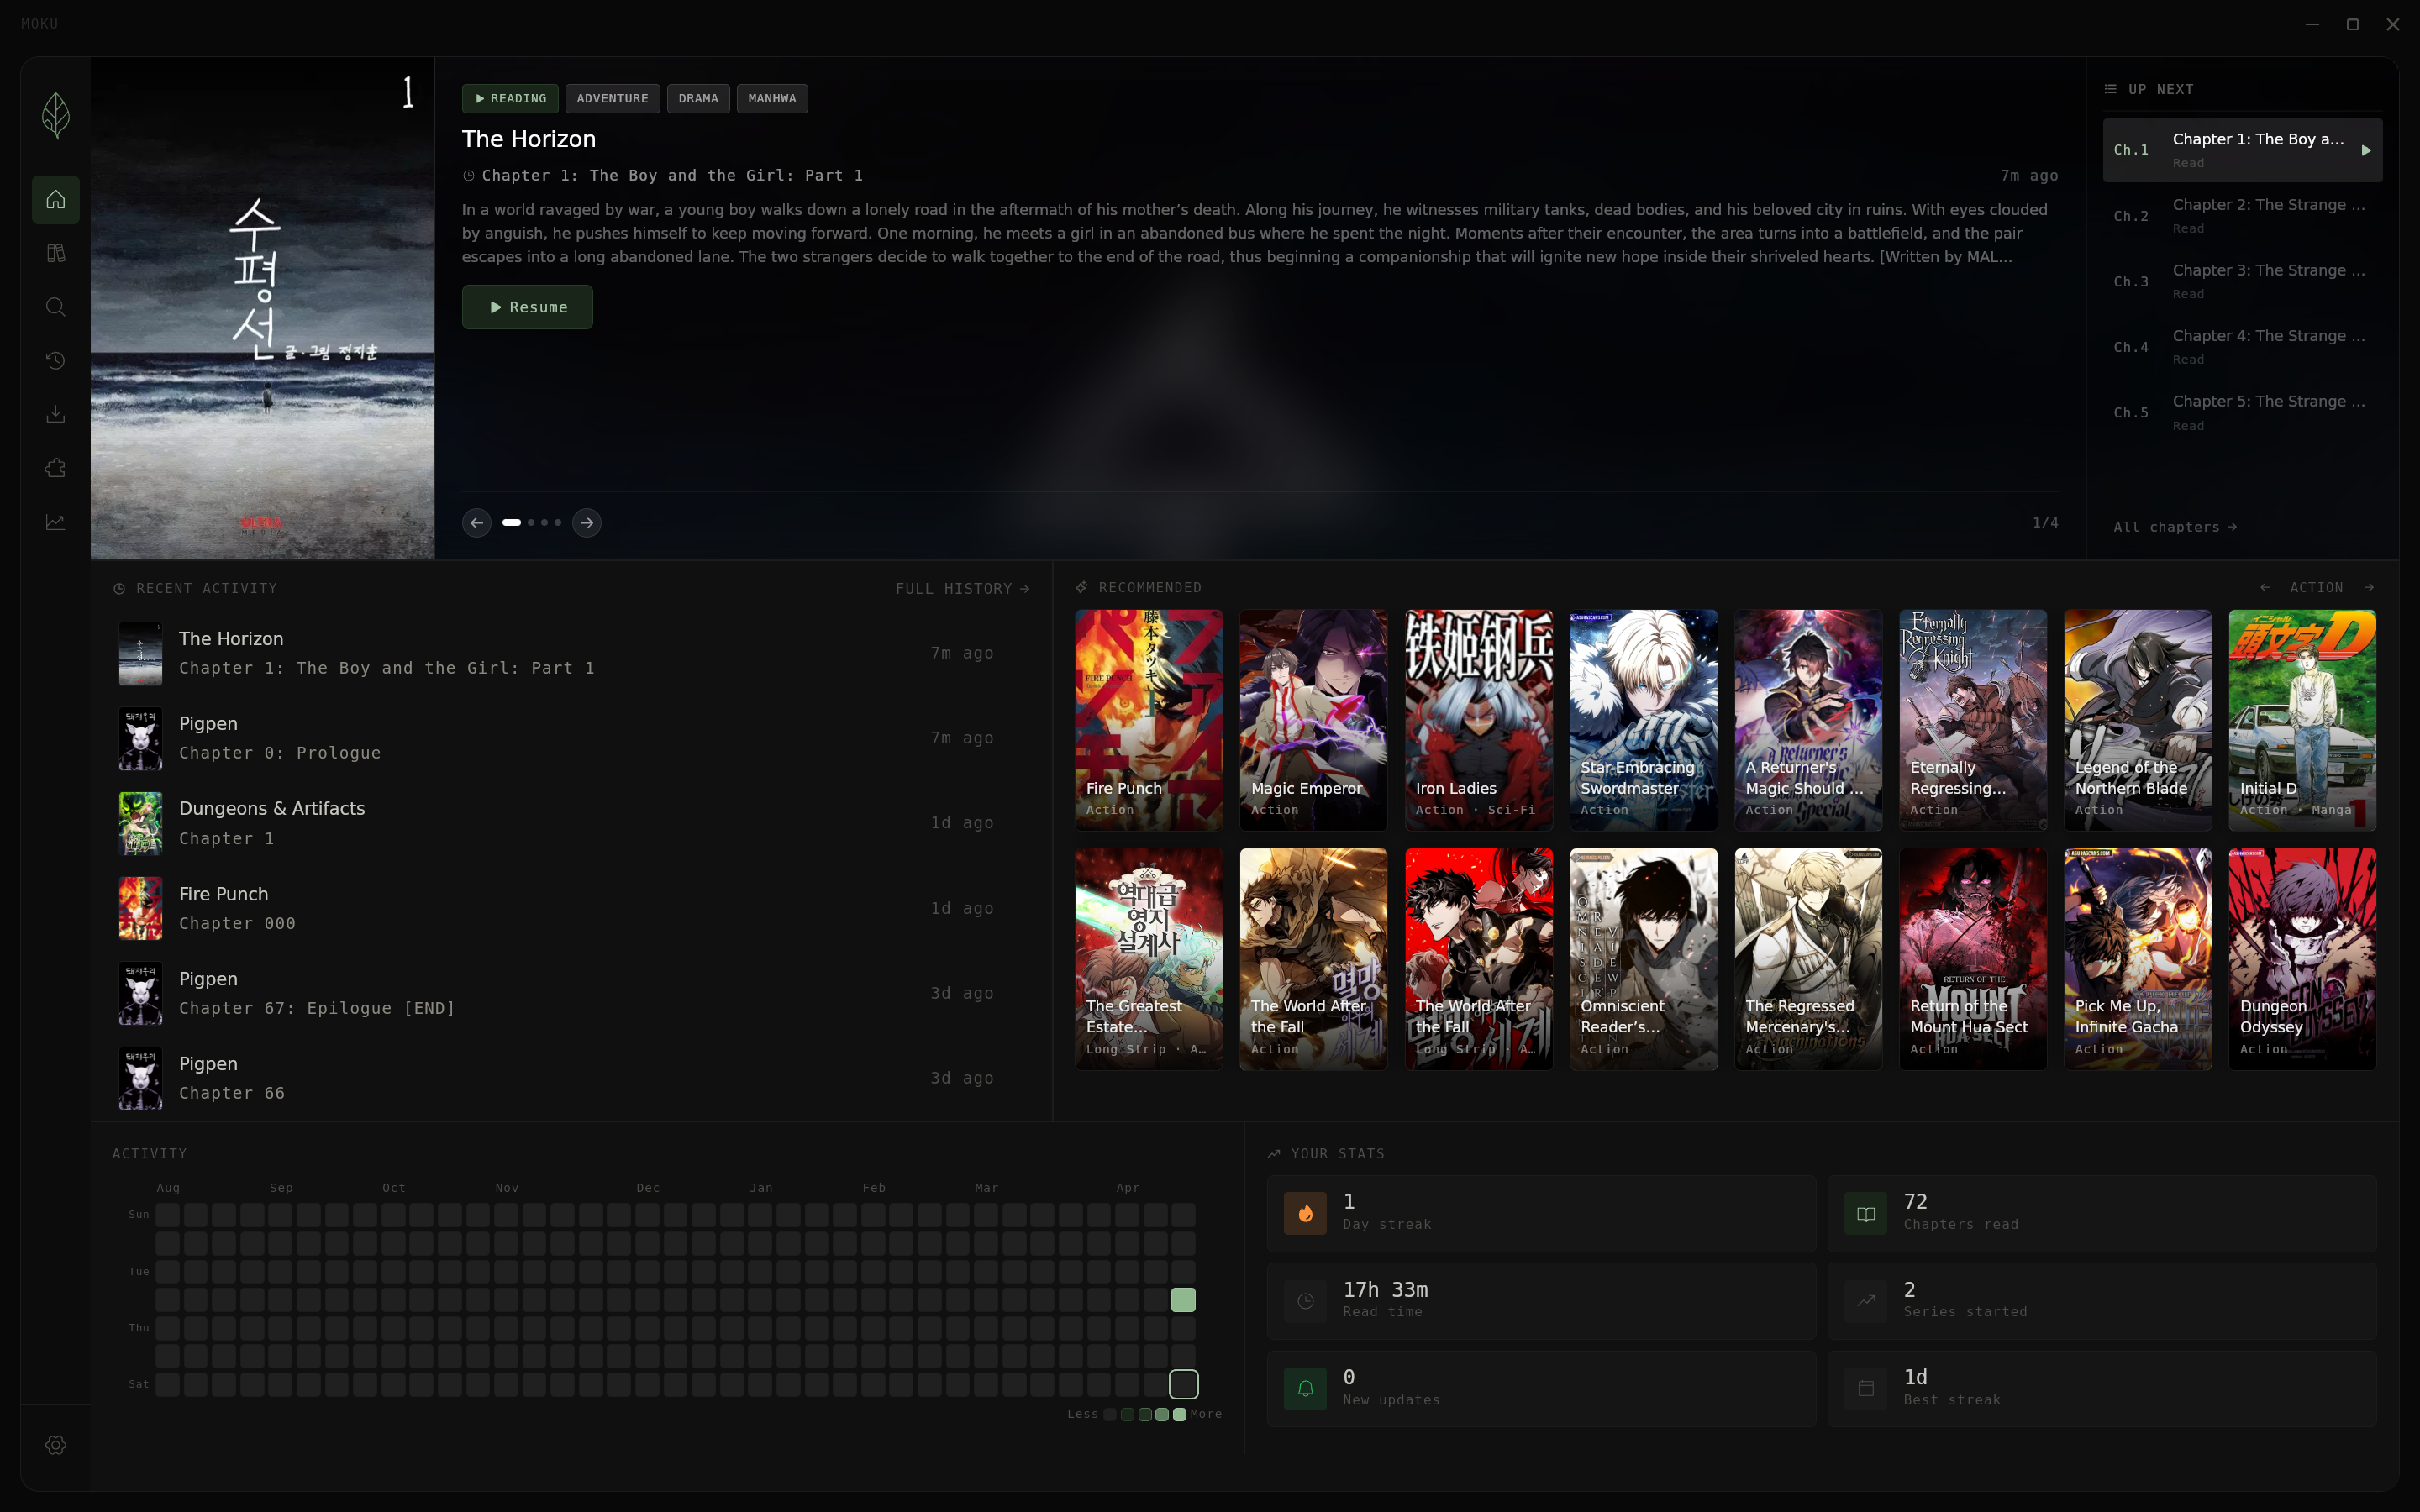
Task: Click the brightest legend swatch beside More
Action: (x=1180, y=1414)
